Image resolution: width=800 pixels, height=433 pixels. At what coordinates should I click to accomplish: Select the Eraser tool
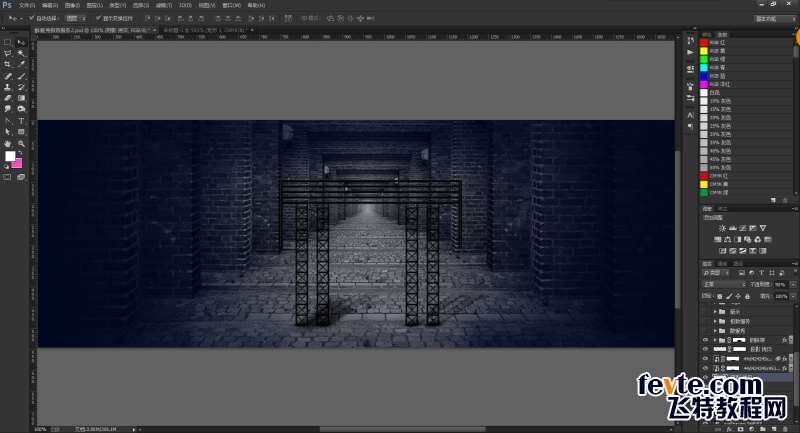click(8, 98)
